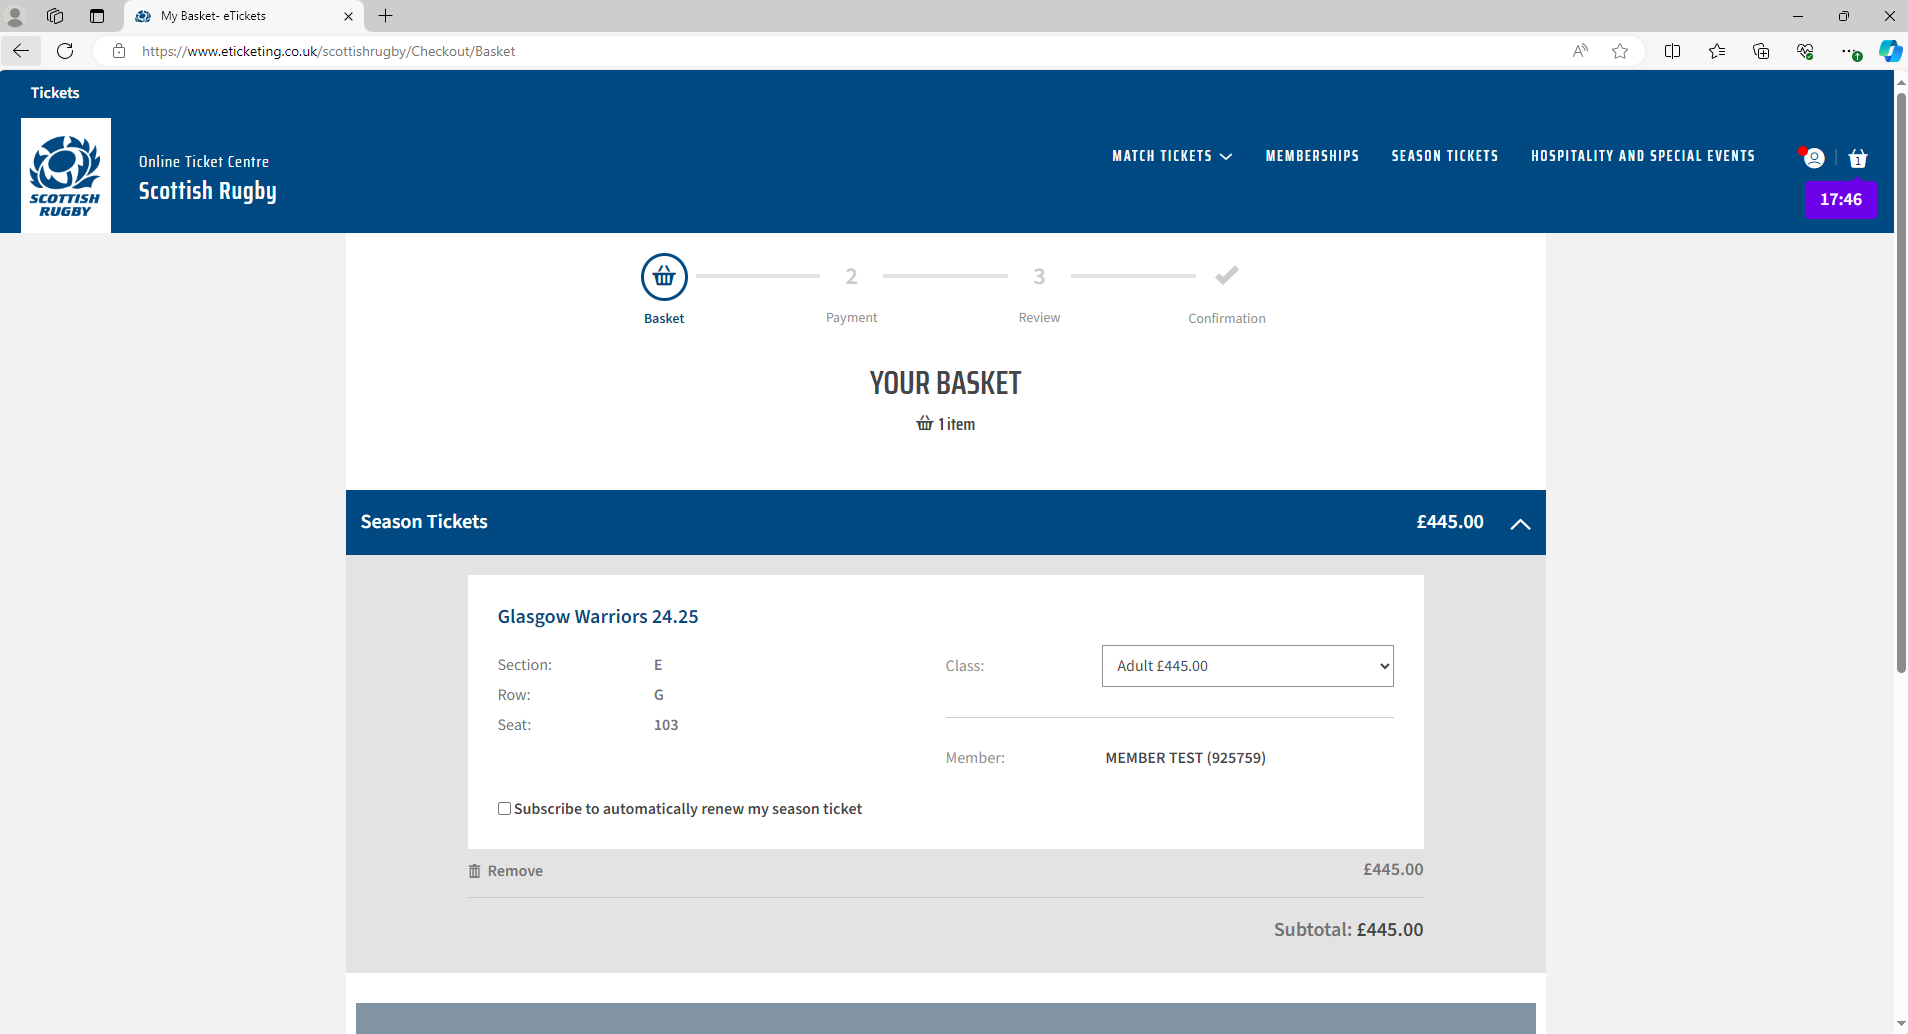
Task: Click the Payment step label
Action: [851, 318]
